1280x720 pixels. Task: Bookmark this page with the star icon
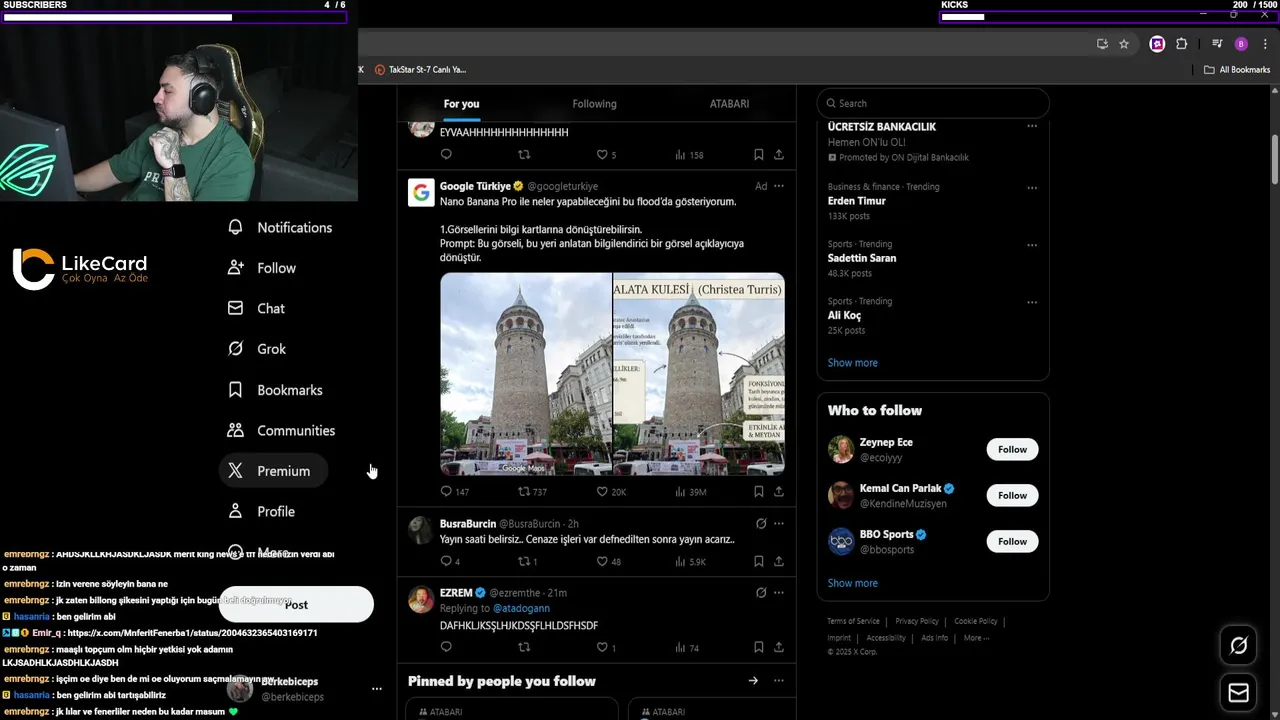tap(1124, 44)
